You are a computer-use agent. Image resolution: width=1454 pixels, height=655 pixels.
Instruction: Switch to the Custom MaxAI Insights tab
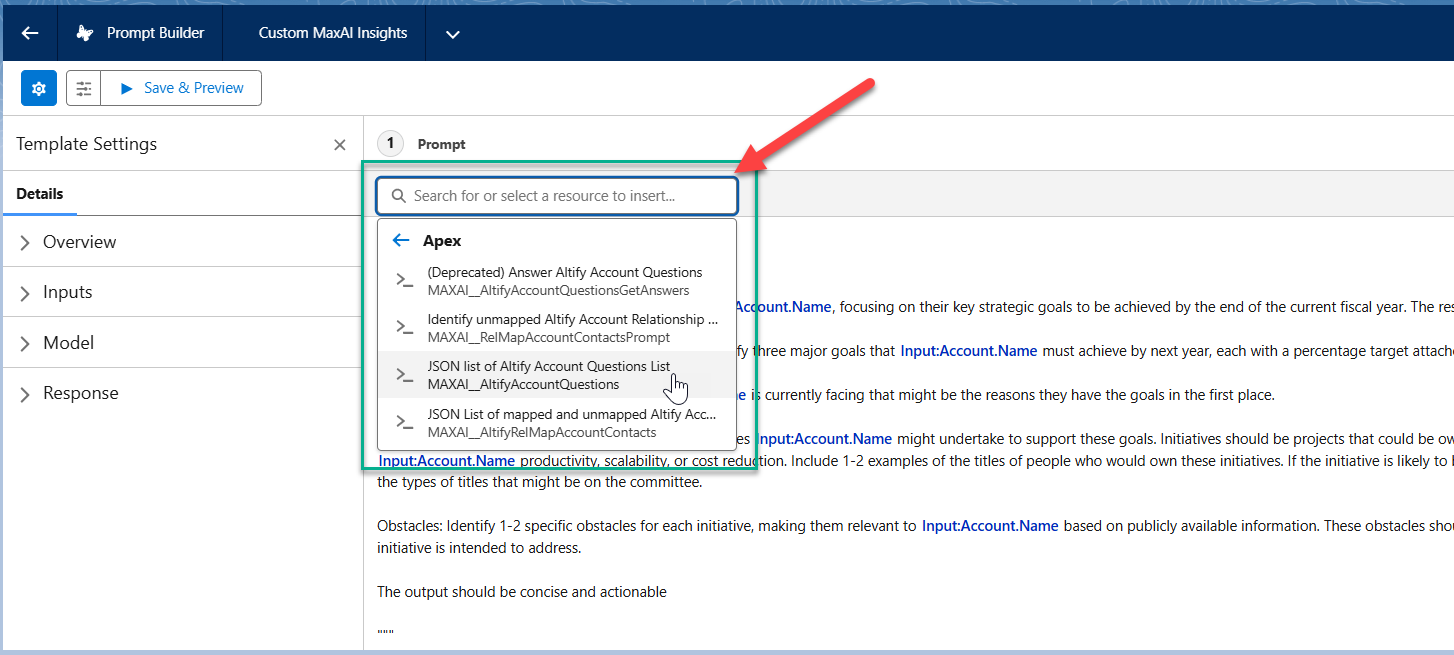coord(332,33)
